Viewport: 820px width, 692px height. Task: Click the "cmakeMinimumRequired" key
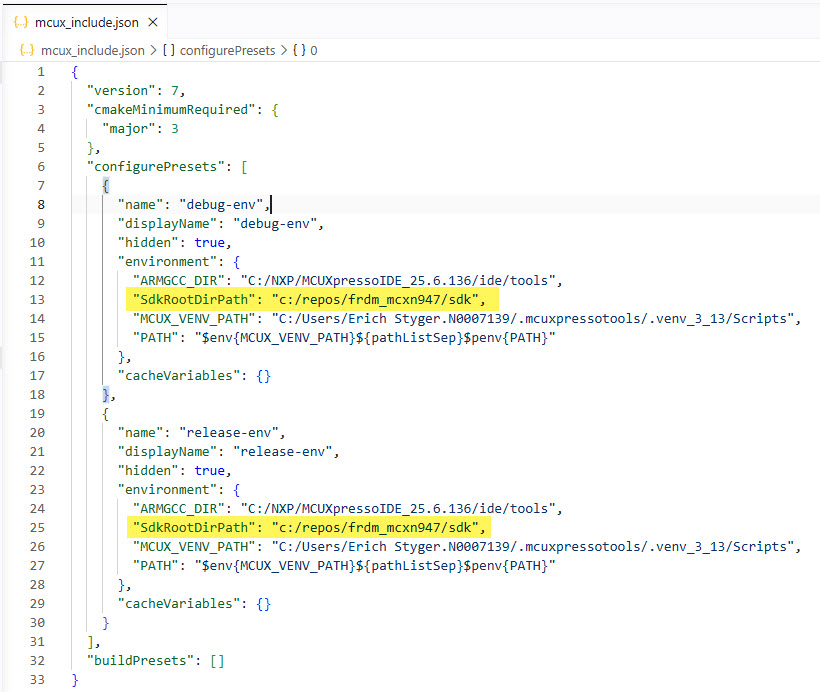click(171, 109)
